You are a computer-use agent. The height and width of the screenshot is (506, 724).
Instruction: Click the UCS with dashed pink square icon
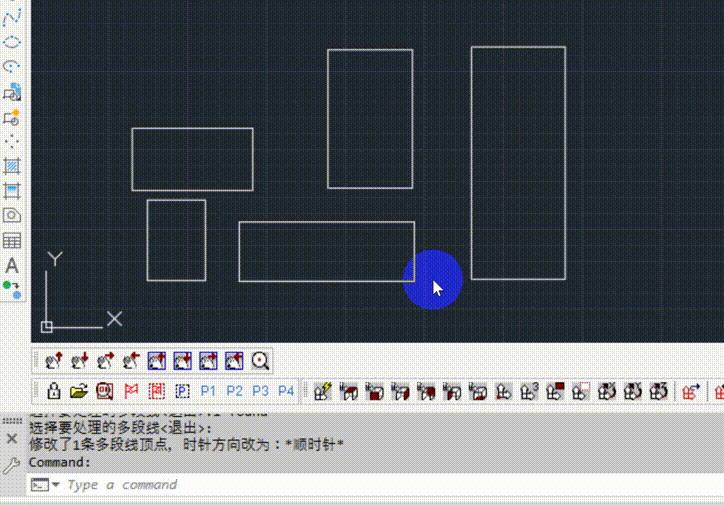point(581,391)
